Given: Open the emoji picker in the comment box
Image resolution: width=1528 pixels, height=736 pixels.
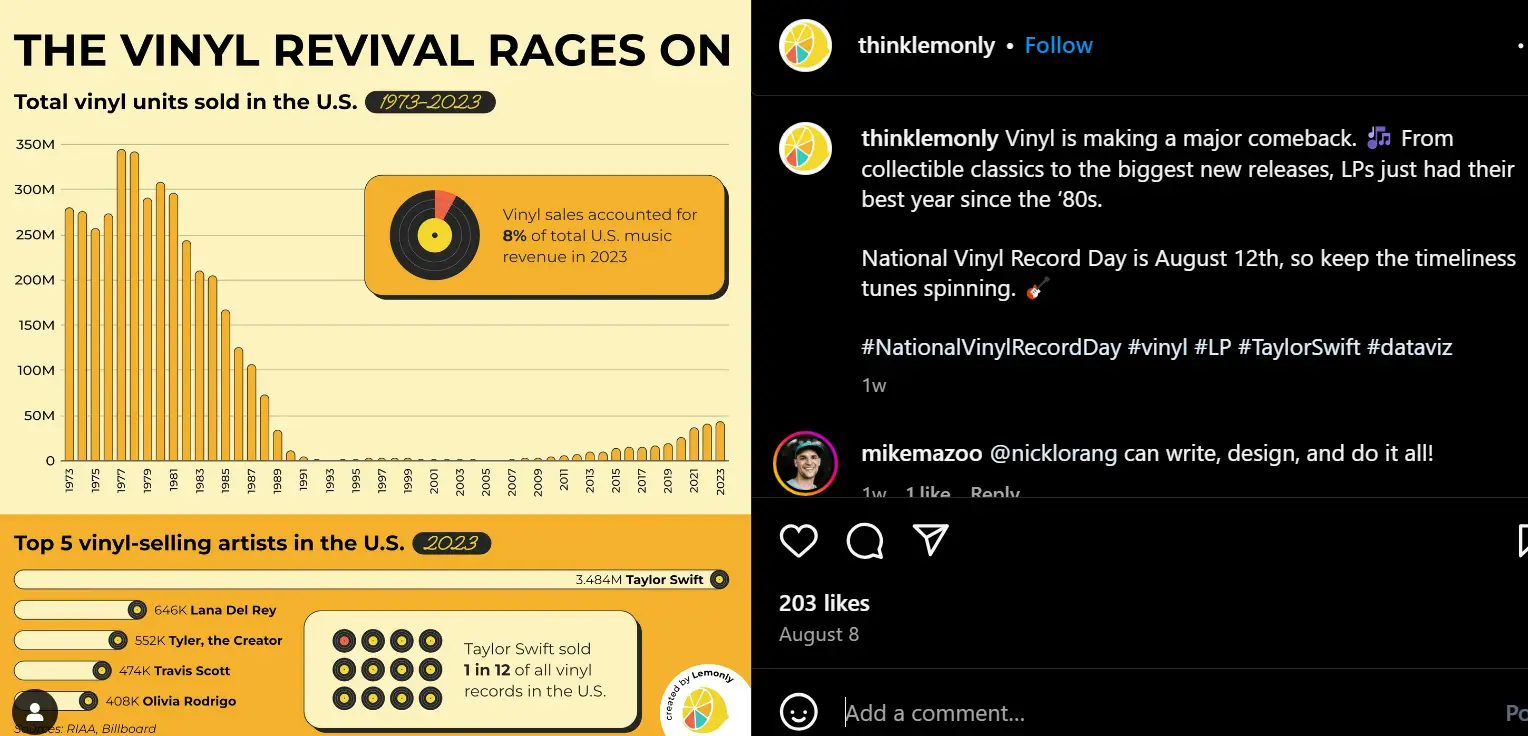Looking at the screenshot, I should tap(799, 712).
